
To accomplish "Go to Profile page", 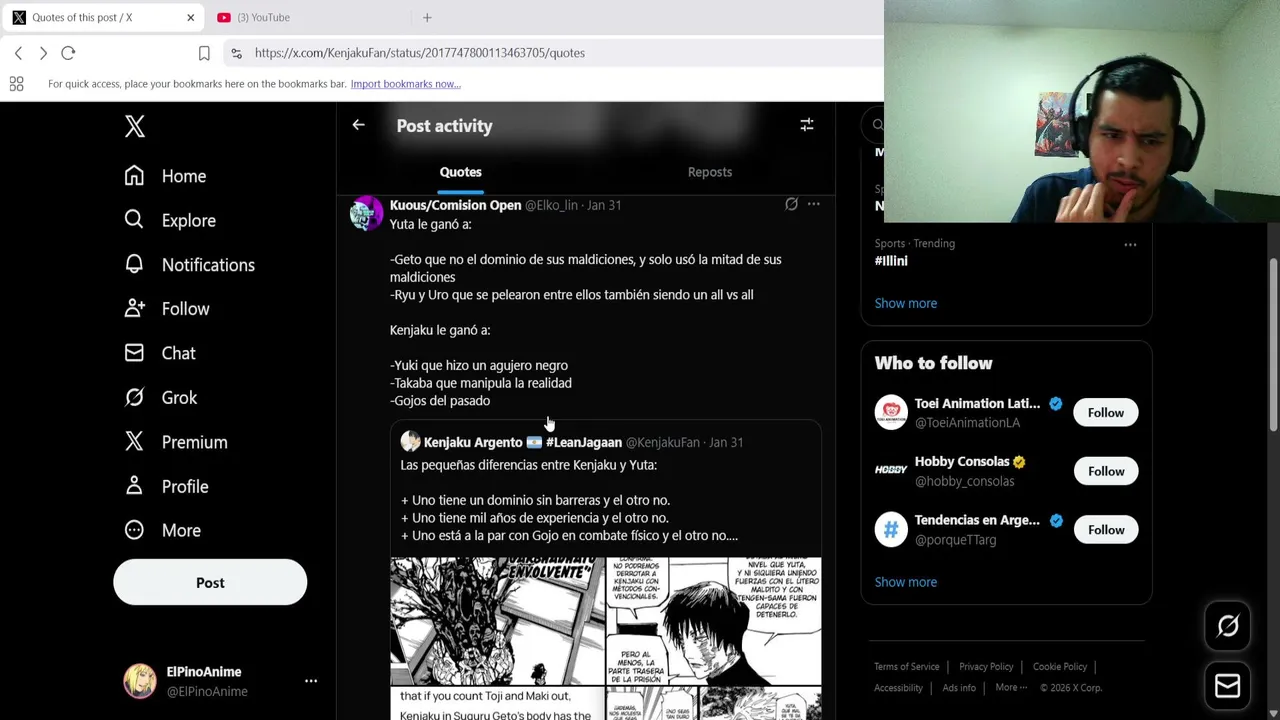I will (166, 486).
